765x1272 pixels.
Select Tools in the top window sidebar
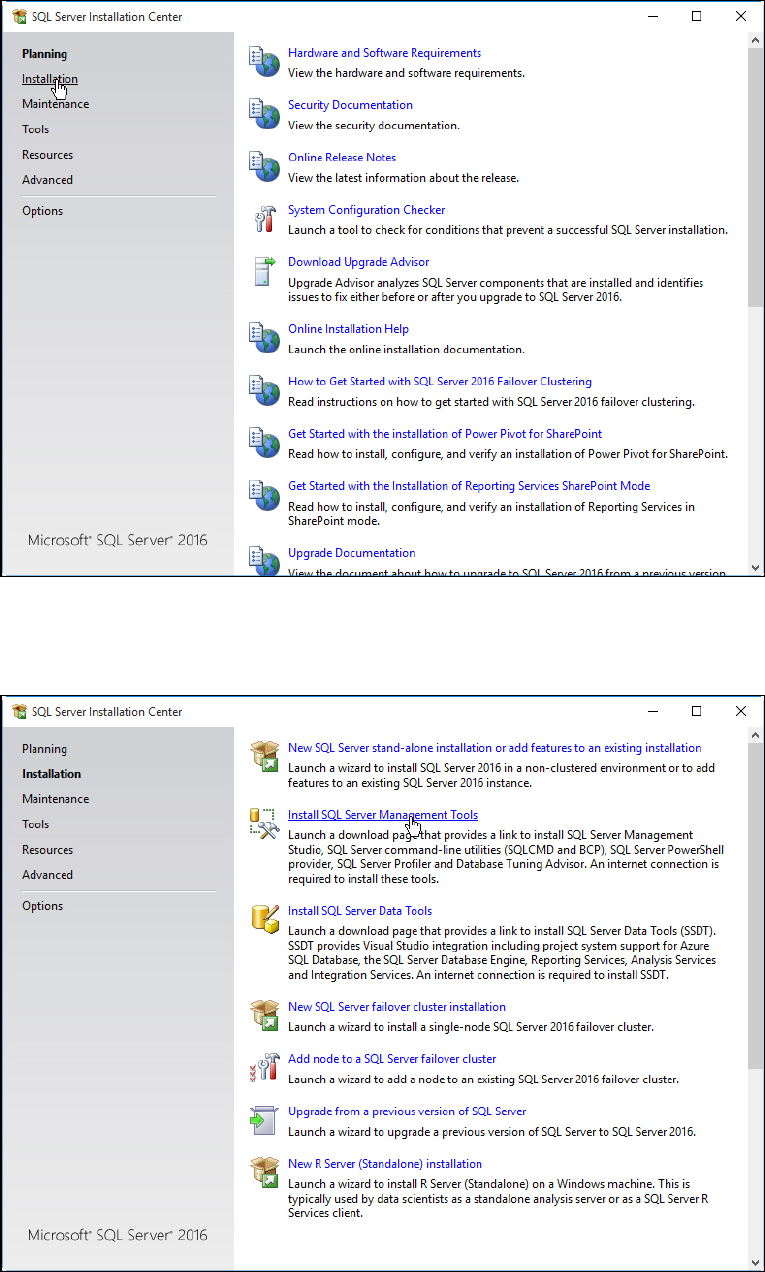[x=35, y=129]
